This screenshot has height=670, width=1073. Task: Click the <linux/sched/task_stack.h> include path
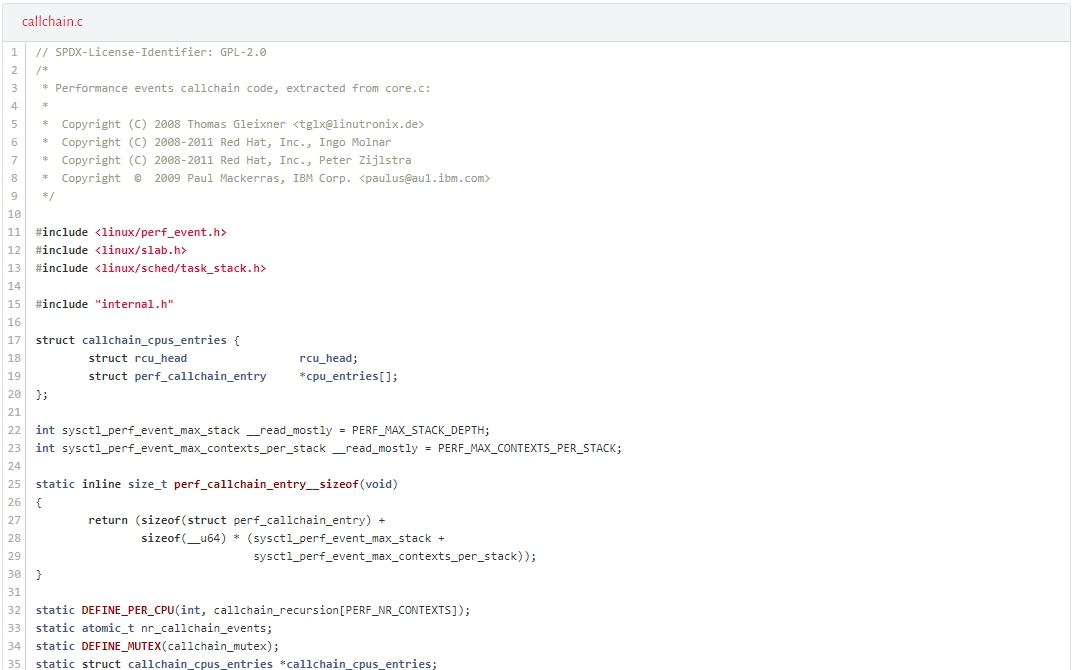click(181, 268)
